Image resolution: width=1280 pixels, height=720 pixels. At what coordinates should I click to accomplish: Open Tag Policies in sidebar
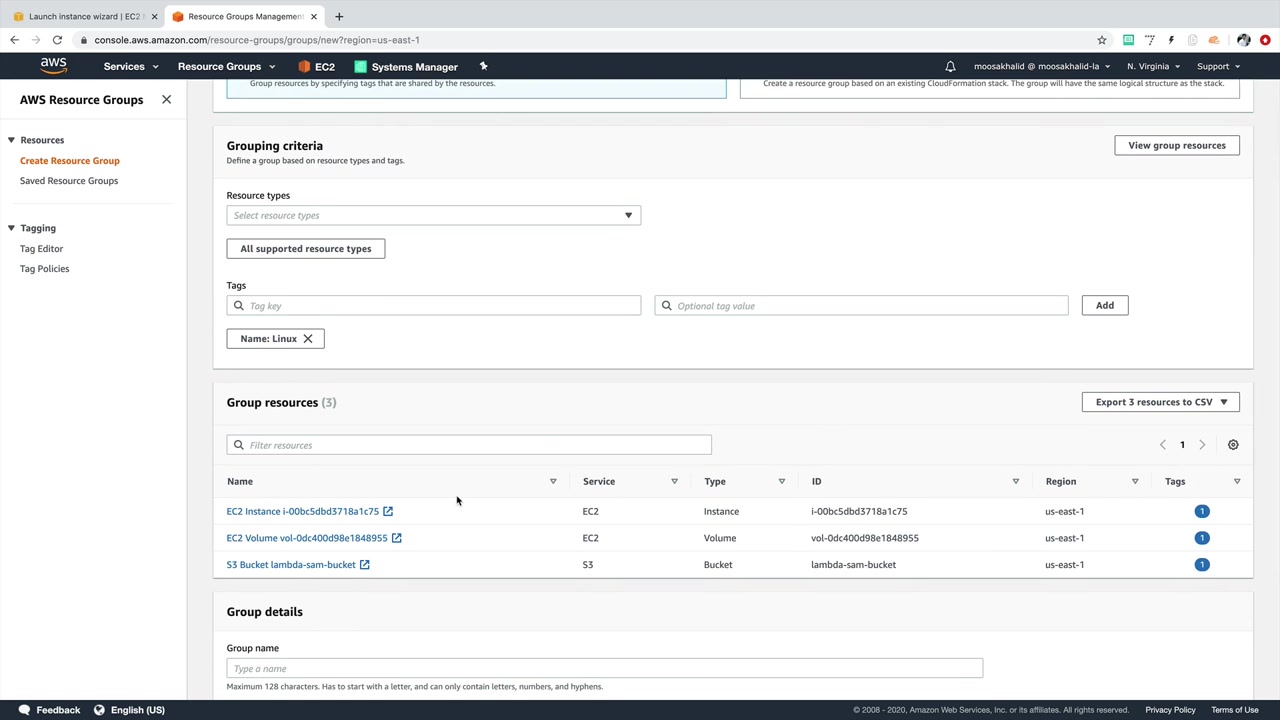click(45, 269)
